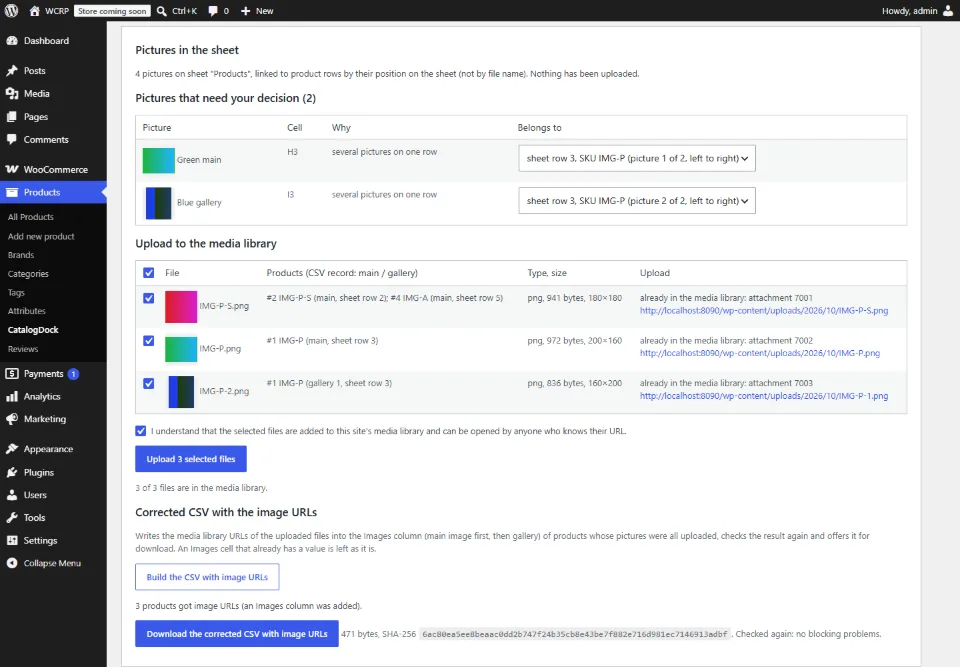Click the Payments notification badge 1
960x667 pixels.
tap(73, 374)
